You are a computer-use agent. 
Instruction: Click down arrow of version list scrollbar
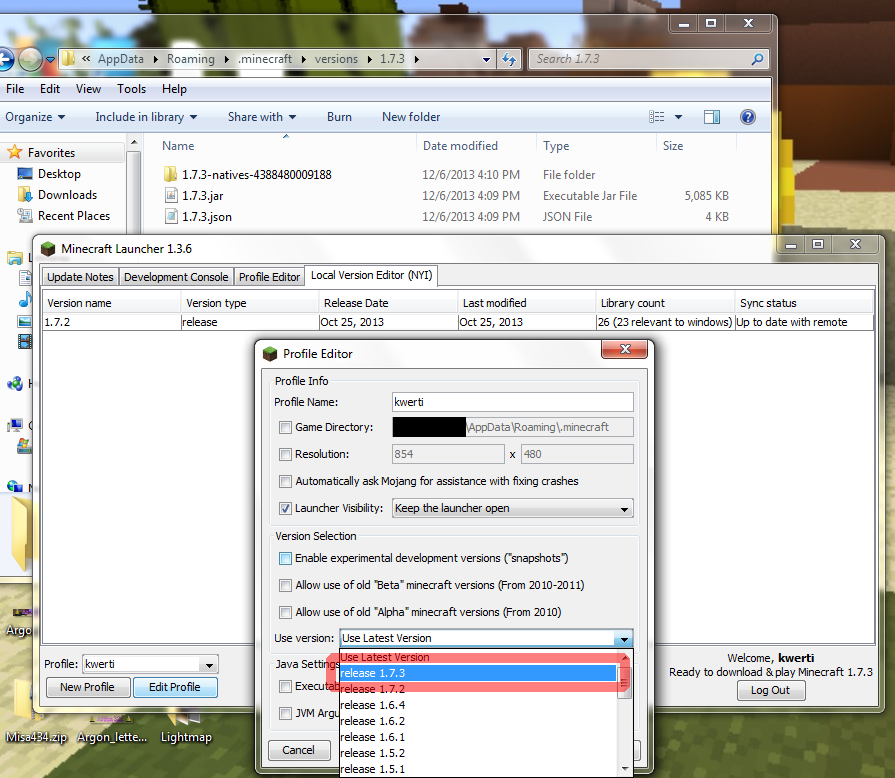click(x=625, y=769)
